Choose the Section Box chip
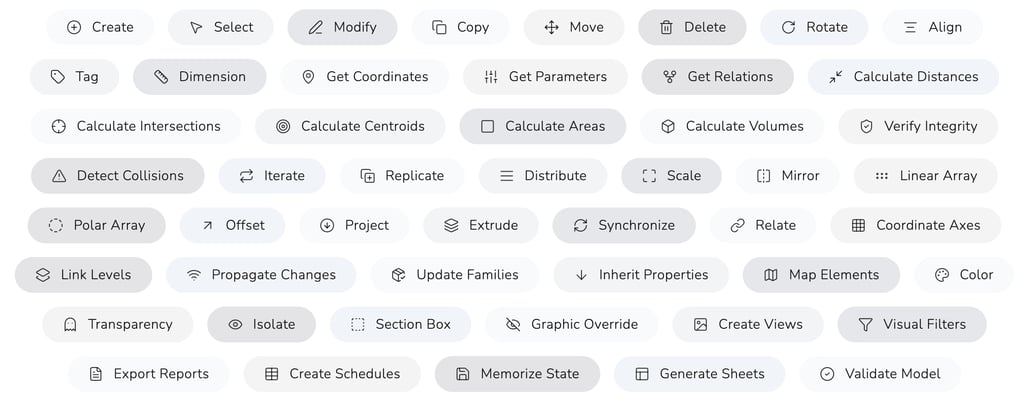 coord(399,324)
